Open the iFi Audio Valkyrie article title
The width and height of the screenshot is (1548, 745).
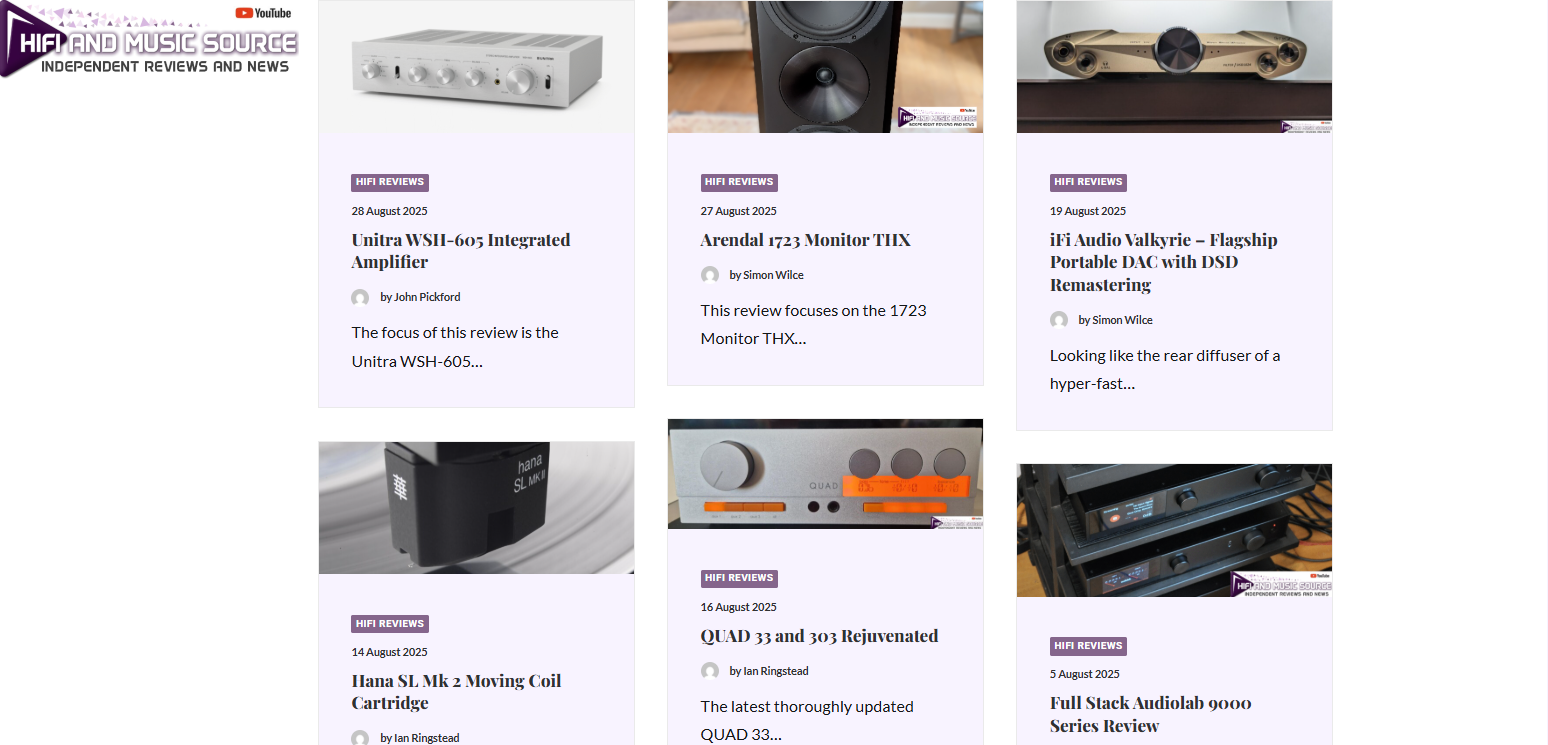[x=1164, y=262]
